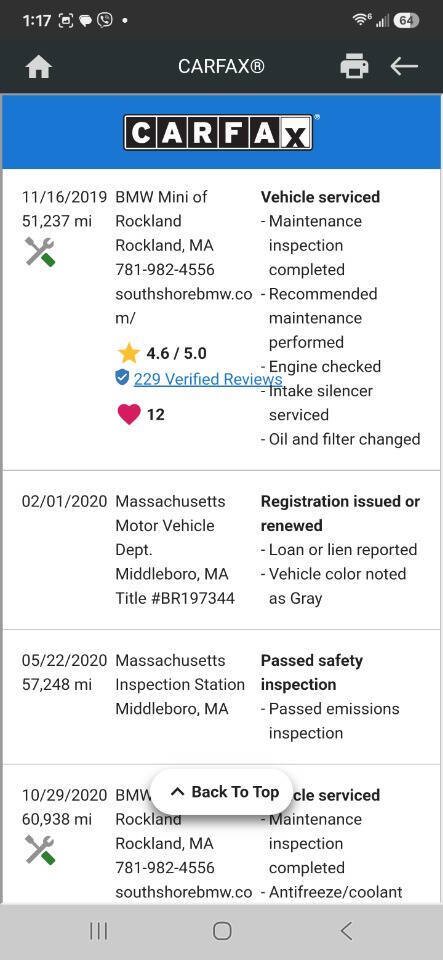
Task: Click the wrench service icon for 10/29/2020
Action: (40, 850)
